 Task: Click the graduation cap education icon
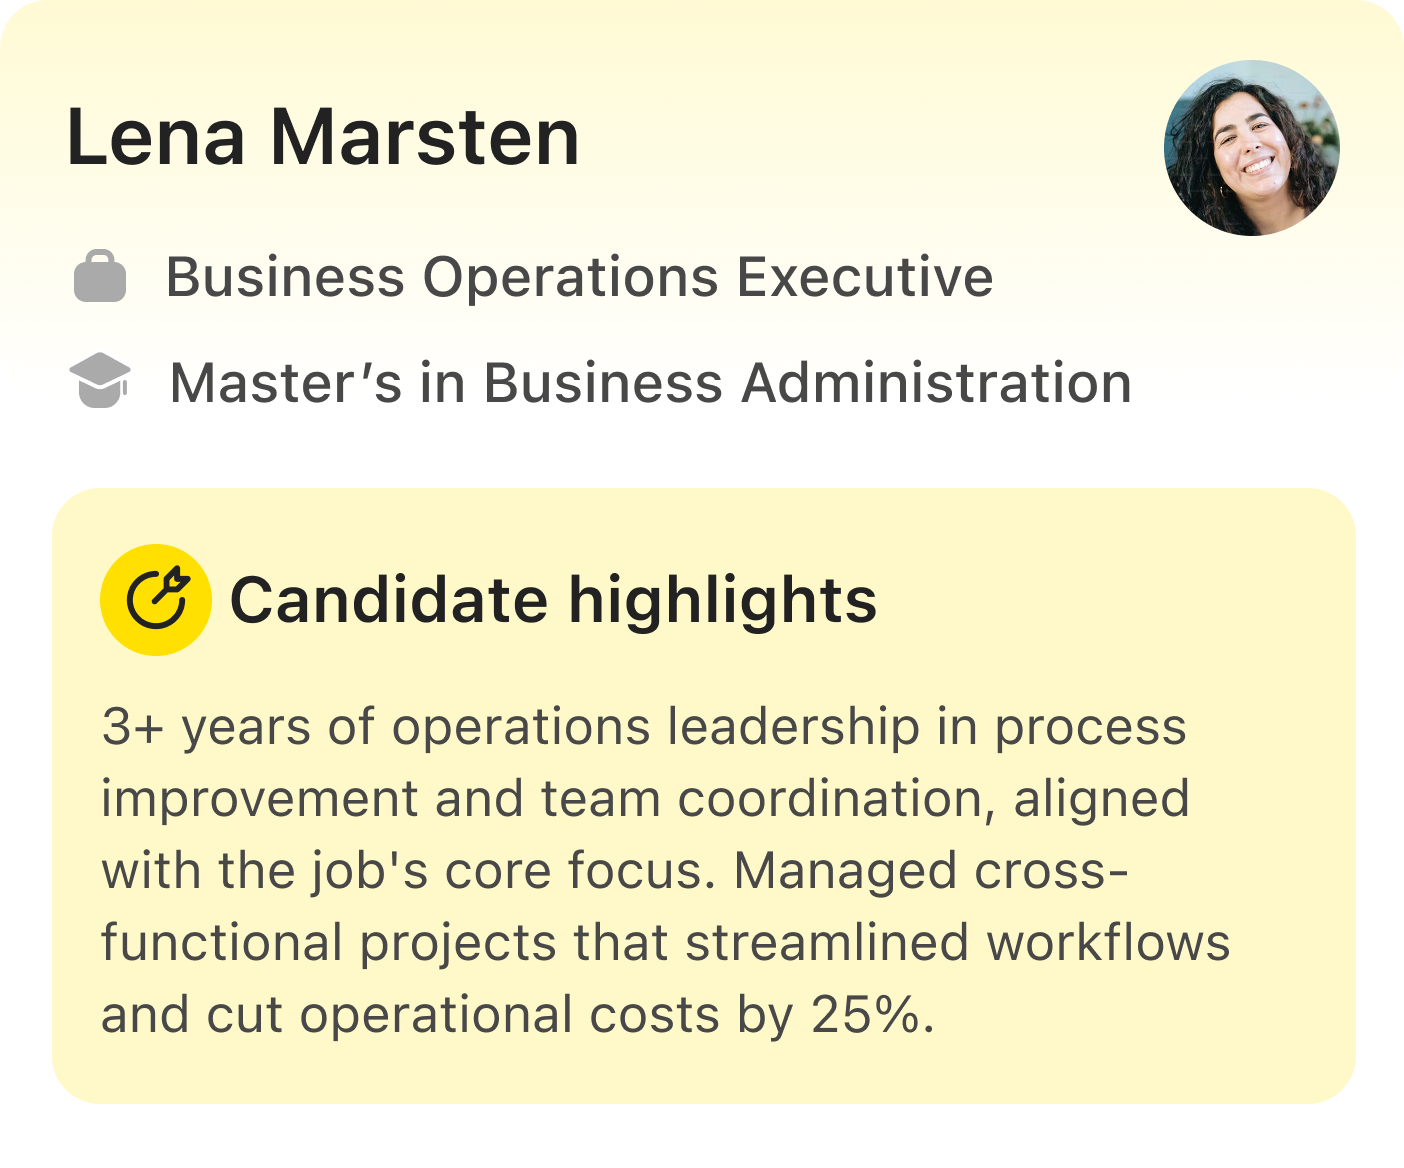[x=100, y=381]
